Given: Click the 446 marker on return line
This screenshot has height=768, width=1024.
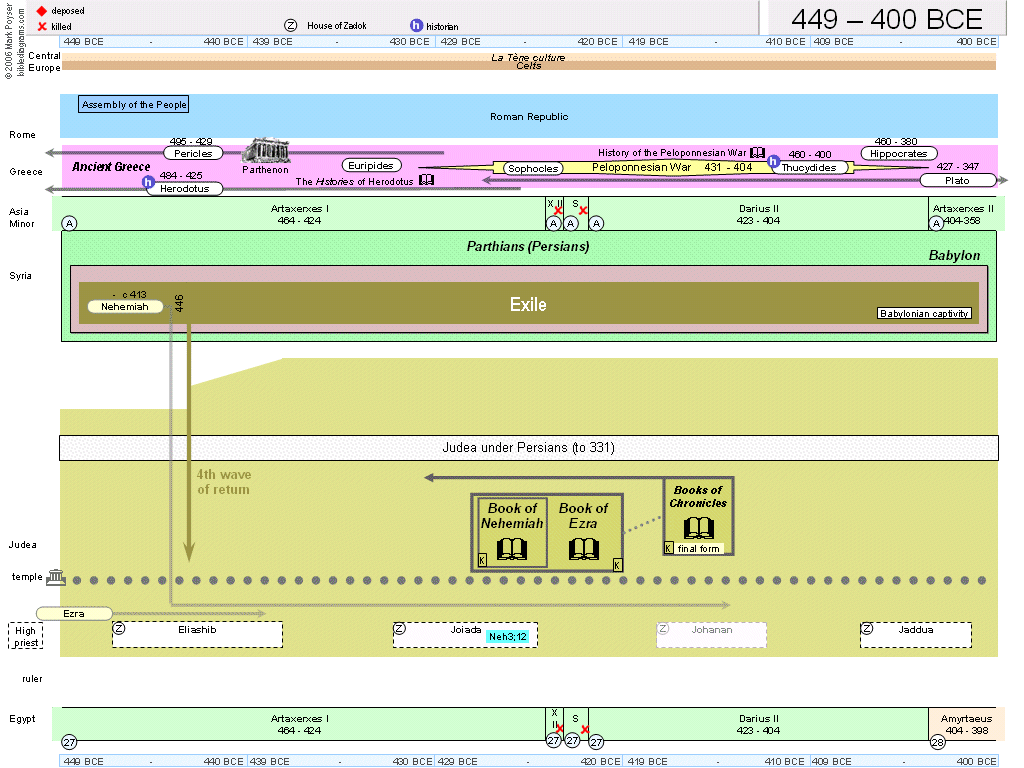Looking at the screenshot, I should 180,304.
